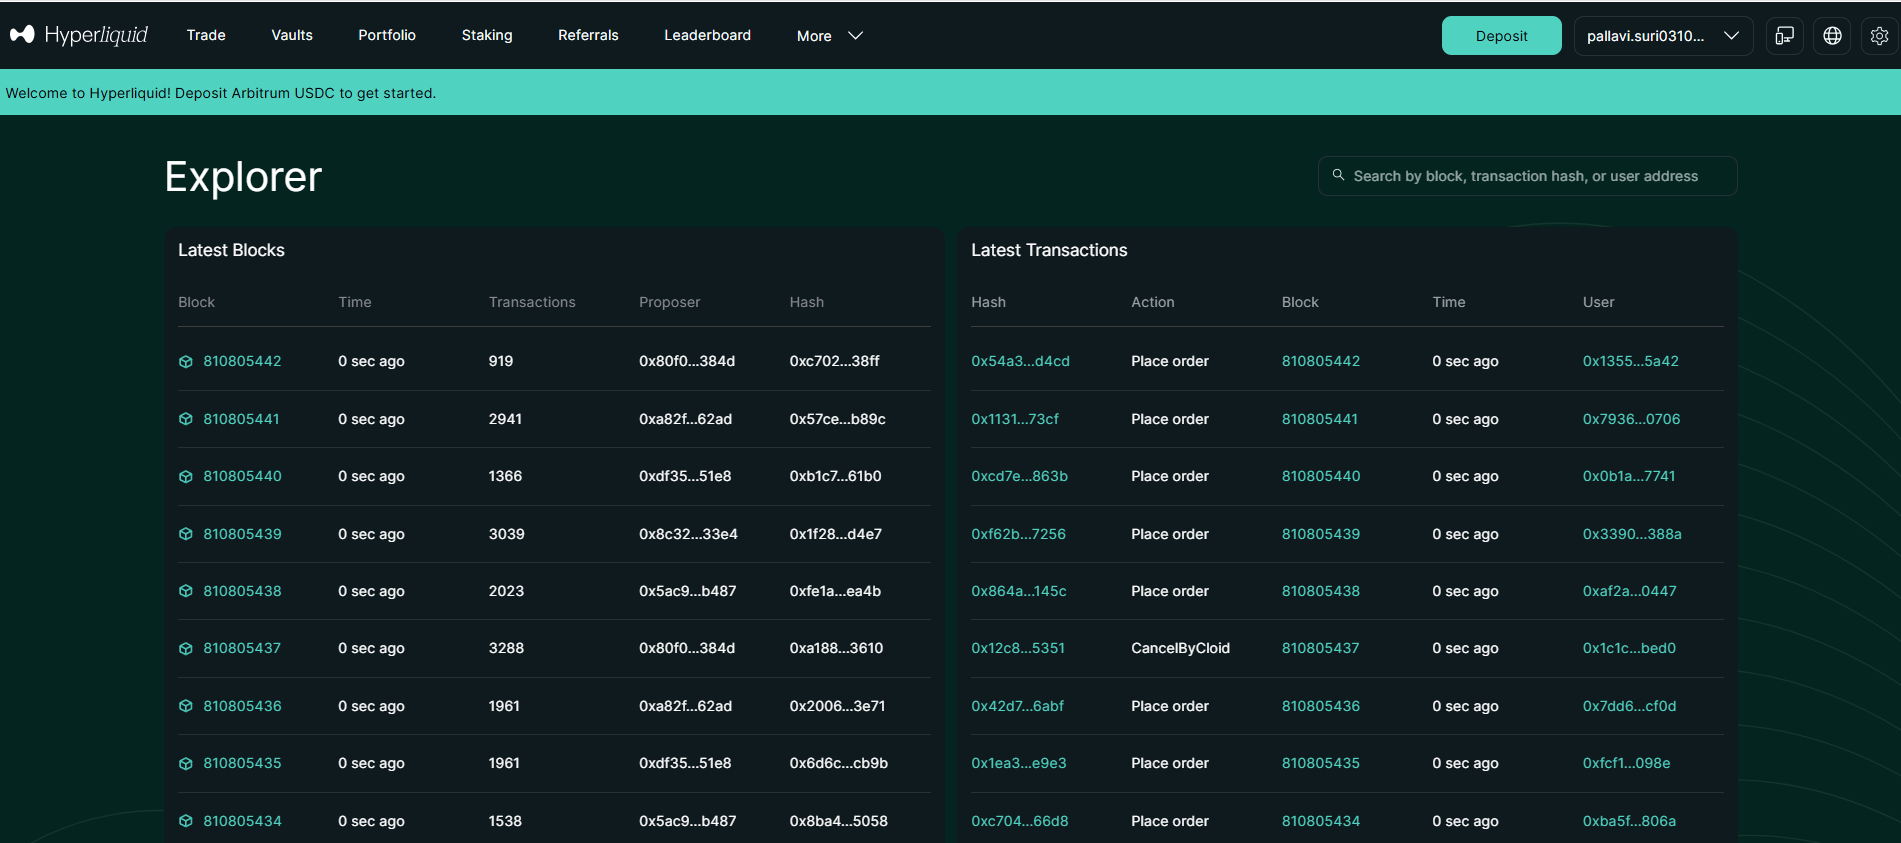Click the block icon for 810805434
This screenshot has width=1901, height=843.
(x=185, y=821)
